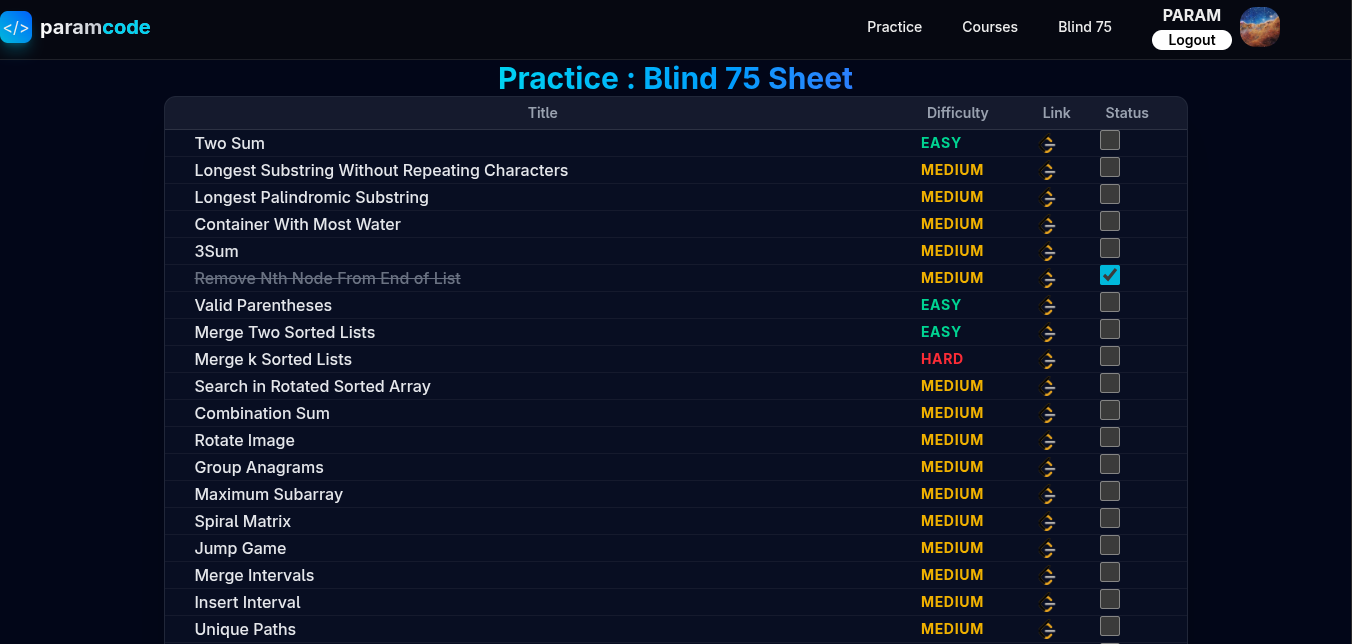1352x644 pixels.
Task: Open the link icon for Group Anagrams
Action: pyautogui.click(x=1049, y=469)
